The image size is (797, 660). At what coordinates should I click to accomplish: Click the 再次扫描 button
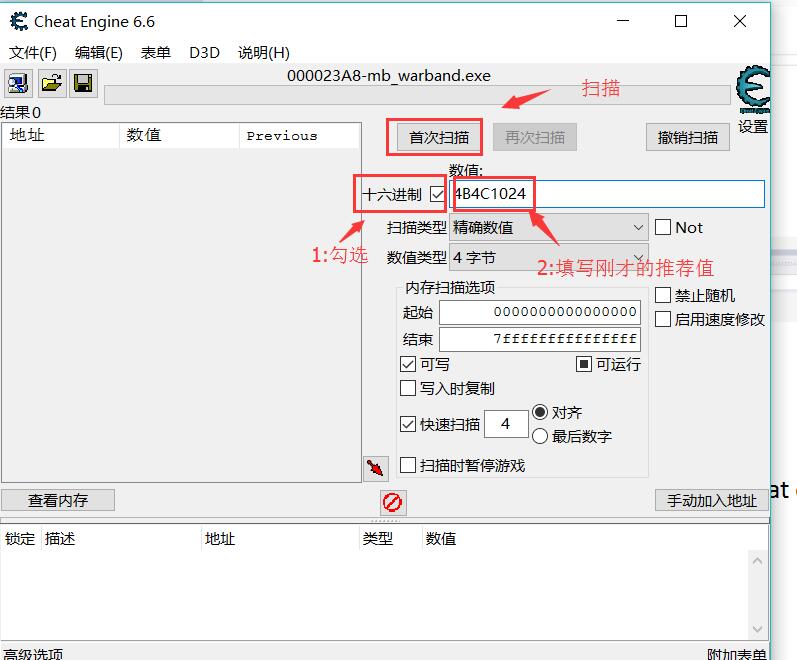(535, 137)
